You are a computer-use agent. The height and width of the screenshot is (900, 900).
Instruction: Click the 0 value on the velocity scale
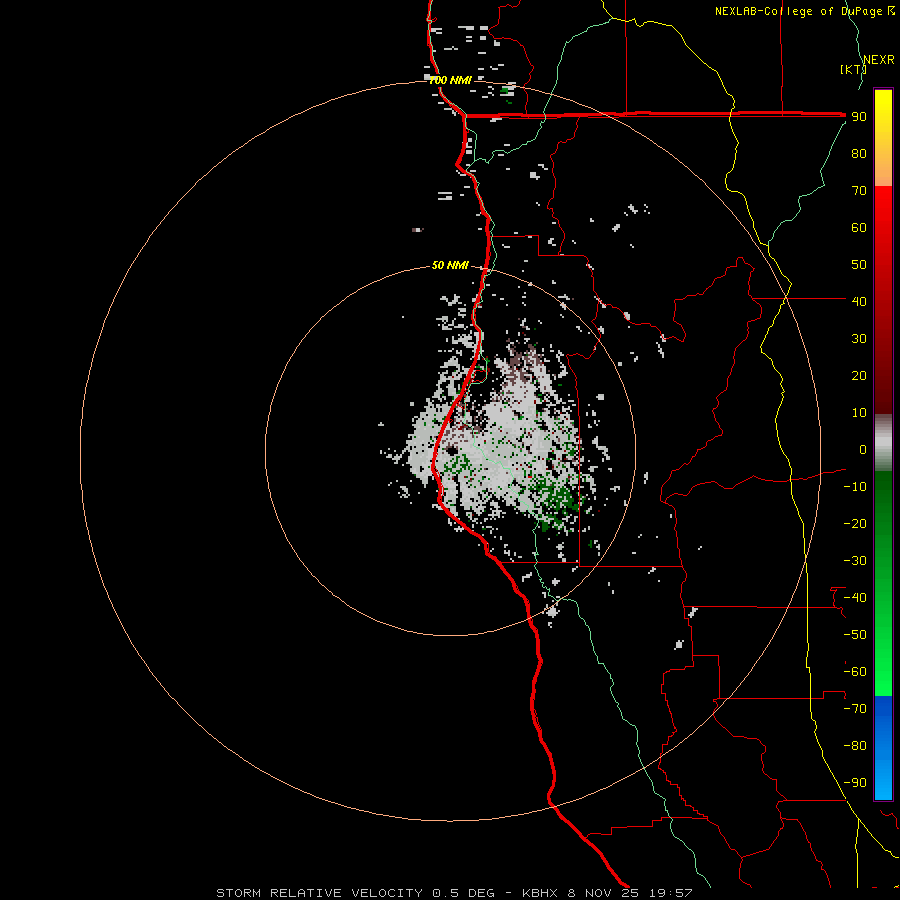(x=863, y=449)
